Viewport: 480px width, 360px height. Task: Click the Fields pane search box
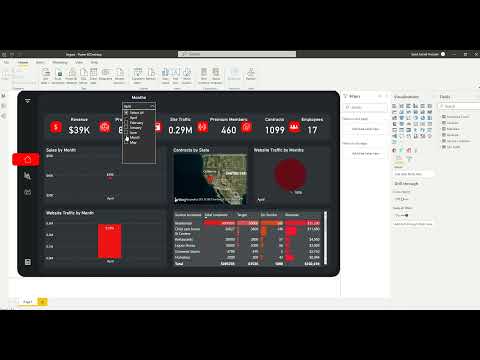click(460, 106)
